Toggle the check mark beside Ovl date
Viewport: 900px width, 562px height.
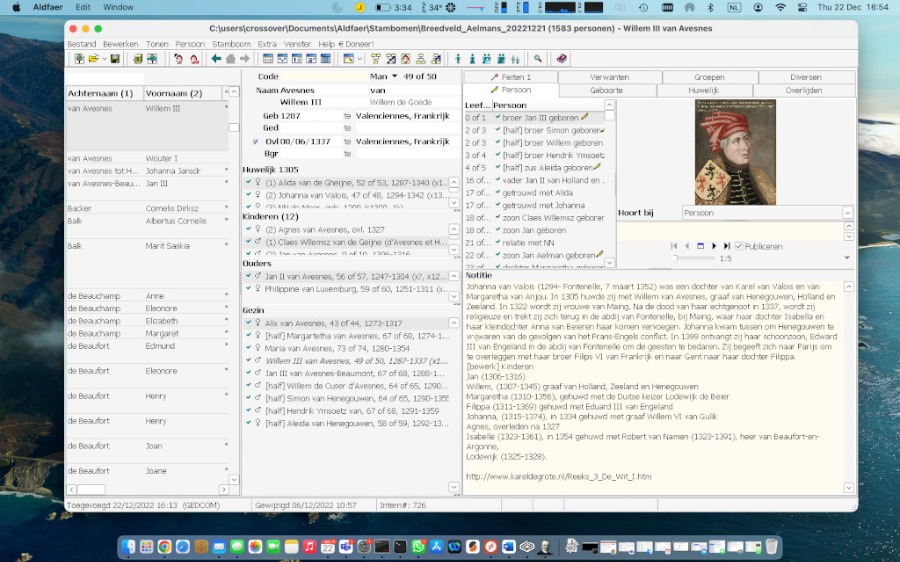[x=256, y=142]
